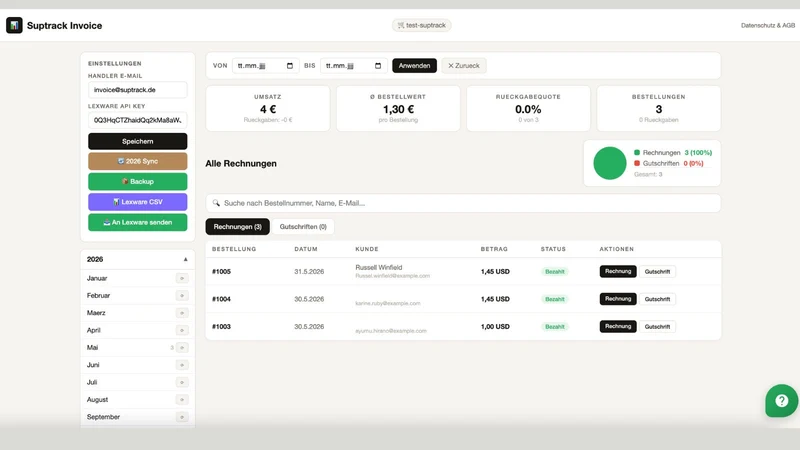Open Rechnung for order #1003
800x450 pixels.
618,327
